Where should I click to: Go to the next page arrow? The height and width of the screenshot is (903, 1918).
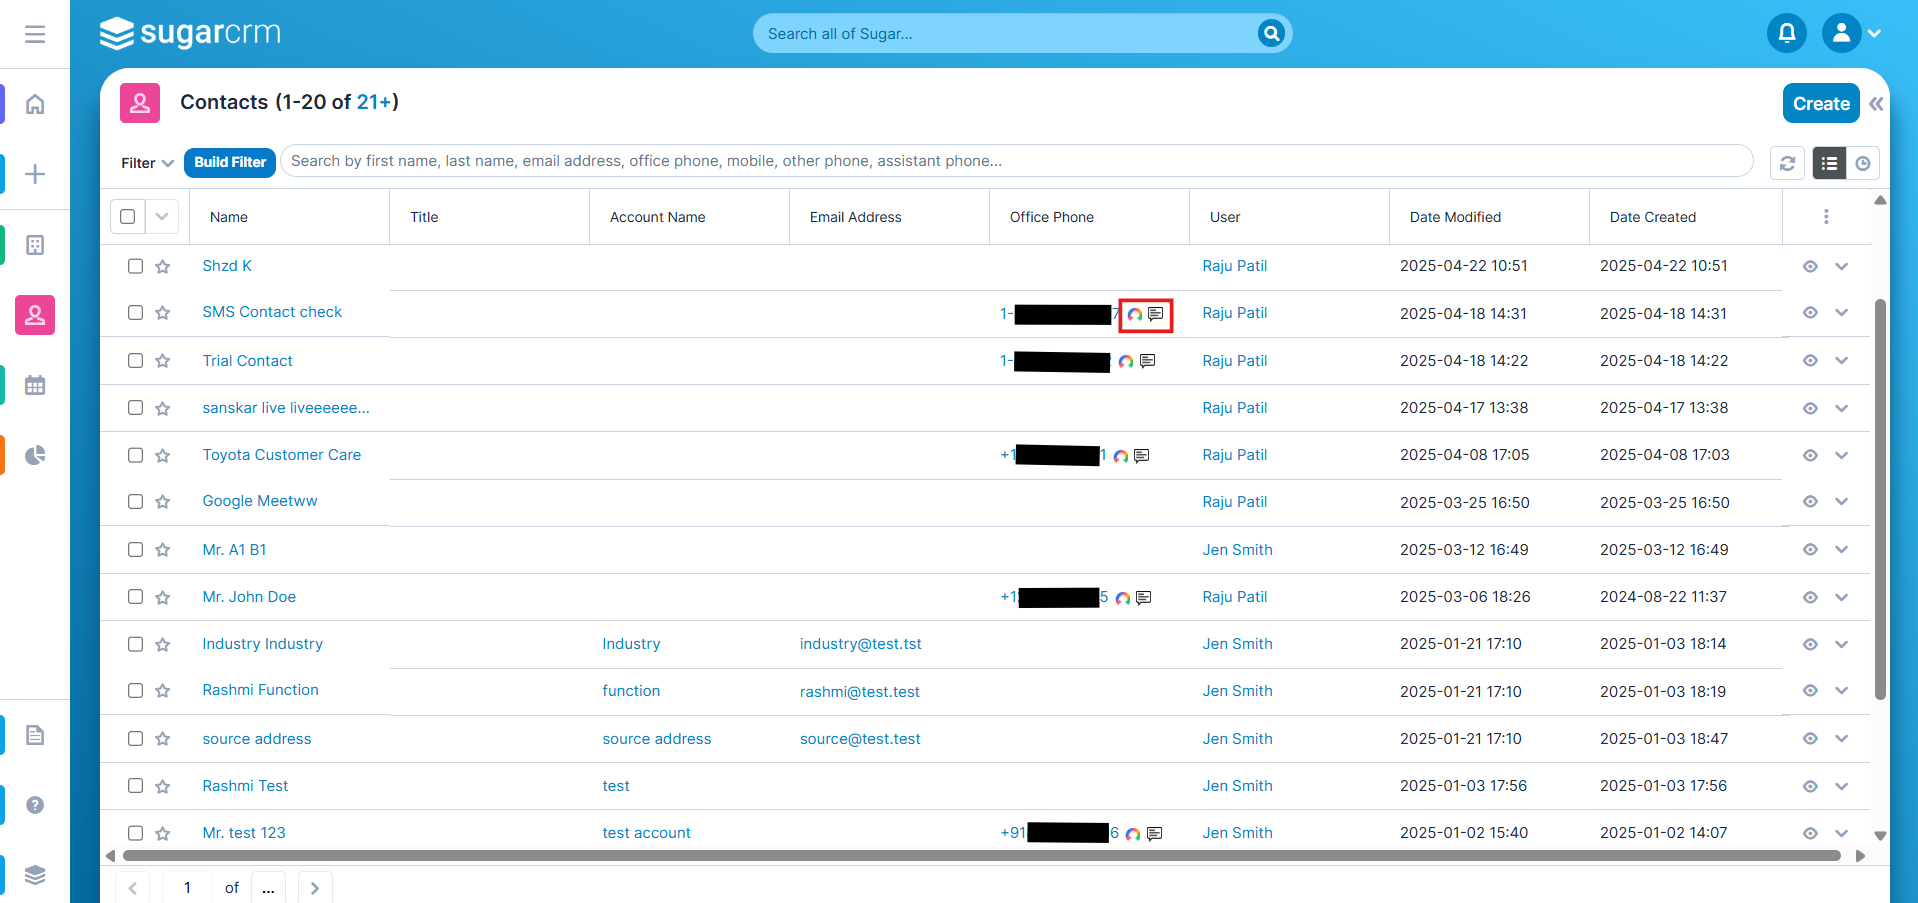click(x=315, y=888)
